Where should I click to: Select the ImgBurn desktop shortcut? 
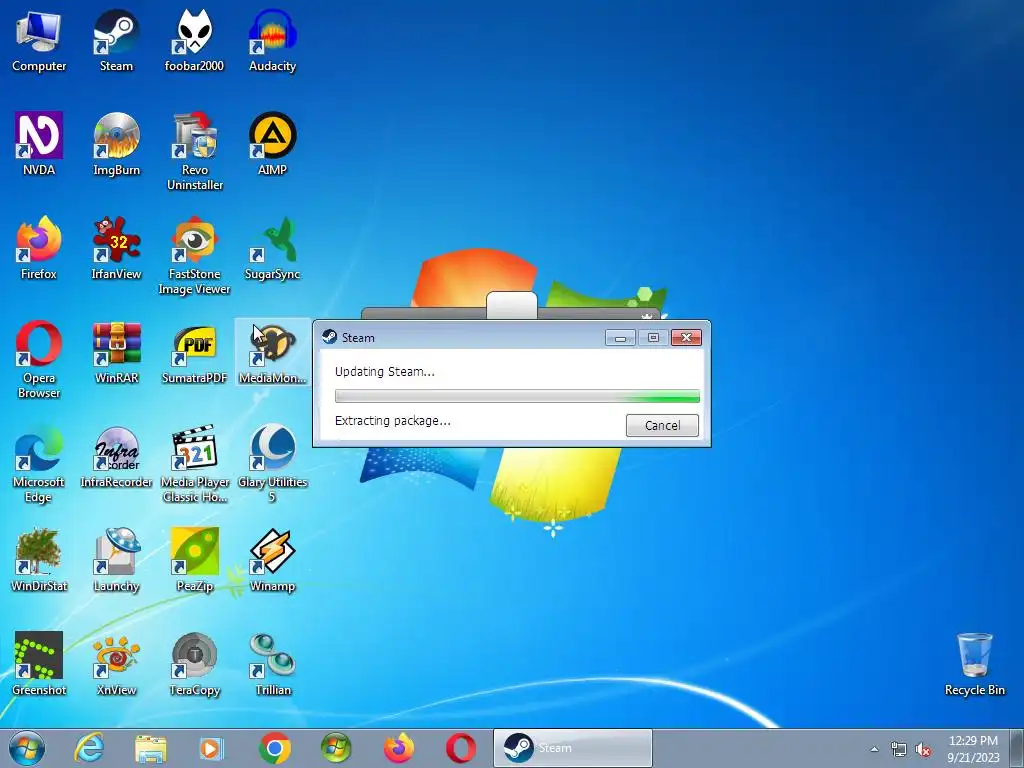point(116,144)
